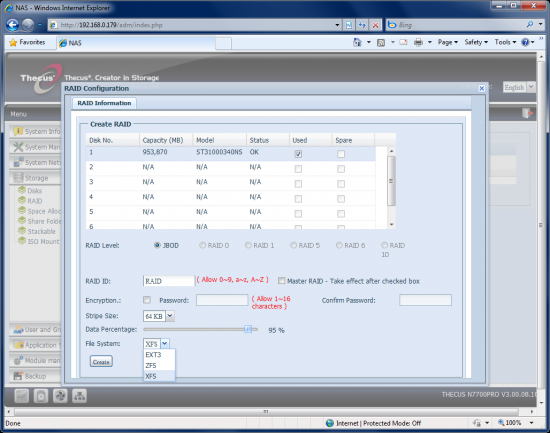
Task: Click the Data Percentage slider handle
Action: pyautogui.click(x=248, y=329)
